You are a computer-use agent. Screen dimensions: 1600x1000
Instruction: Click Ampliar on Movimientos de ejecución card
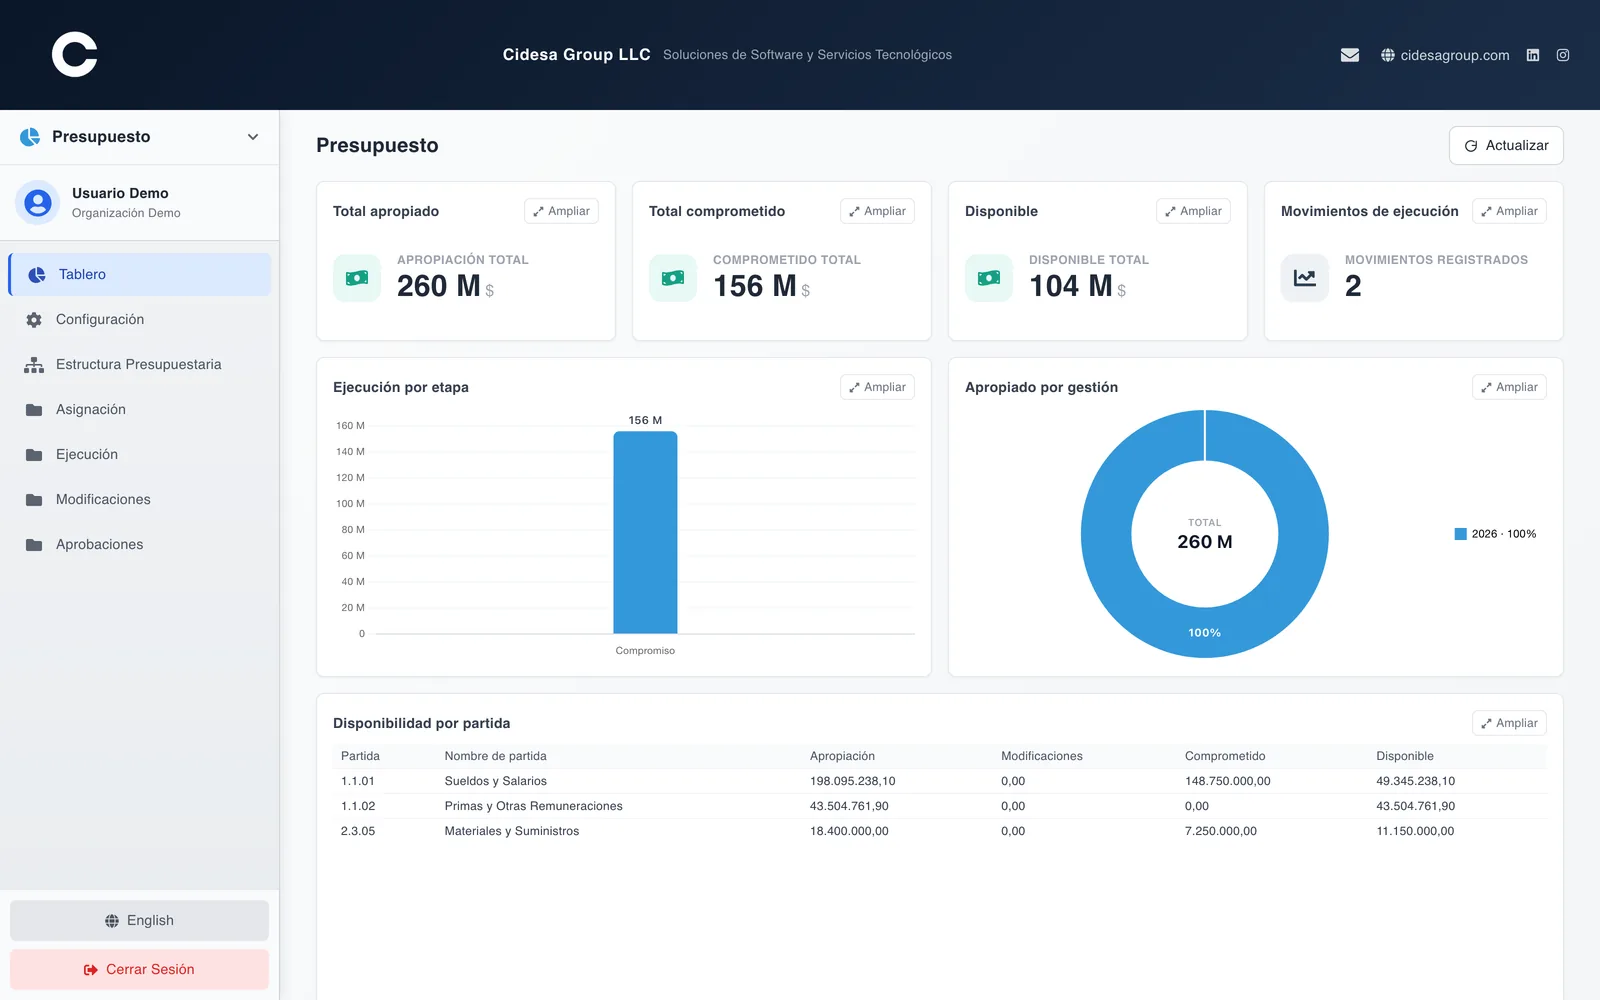point(1509,211)
